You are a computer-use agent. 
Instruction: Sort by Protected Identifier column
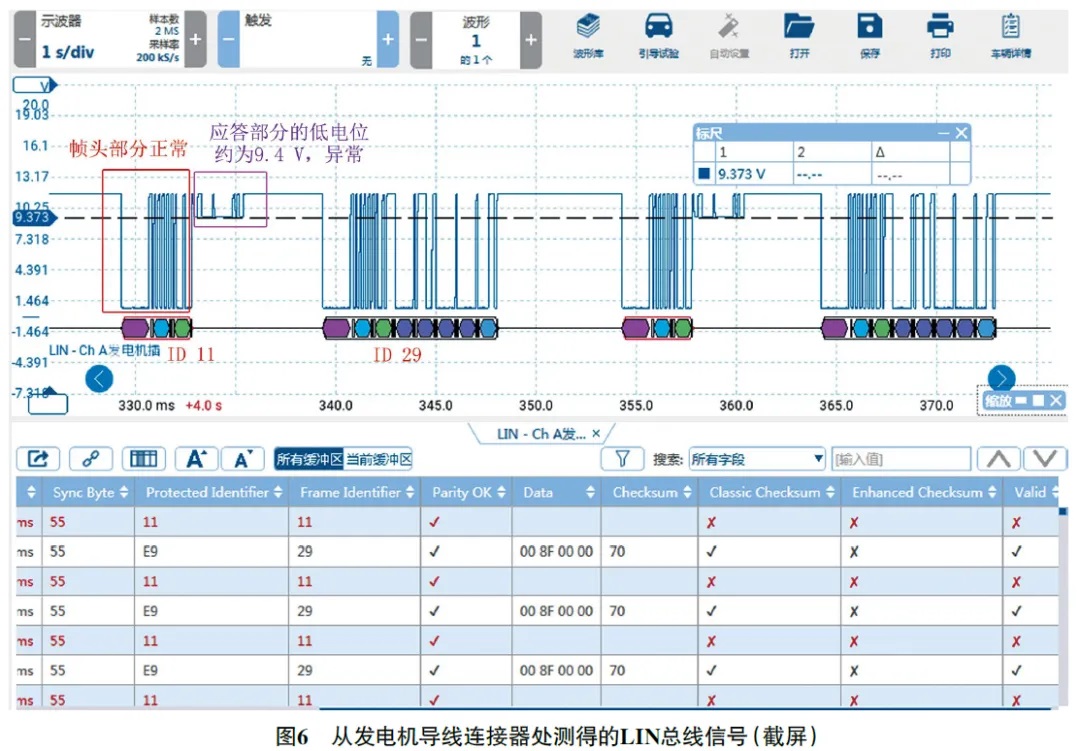pyautogui.click(x=213, y=492)
